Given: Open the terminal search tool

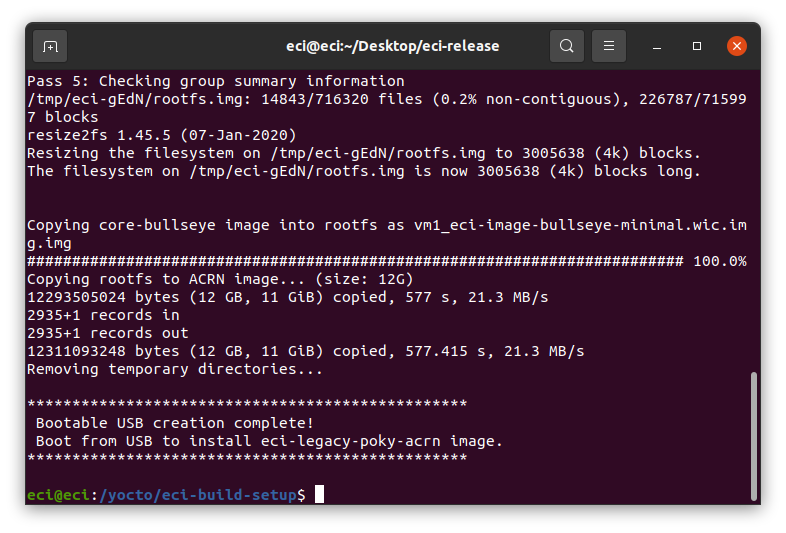Looking at the screenshot, I should point(566,46).
